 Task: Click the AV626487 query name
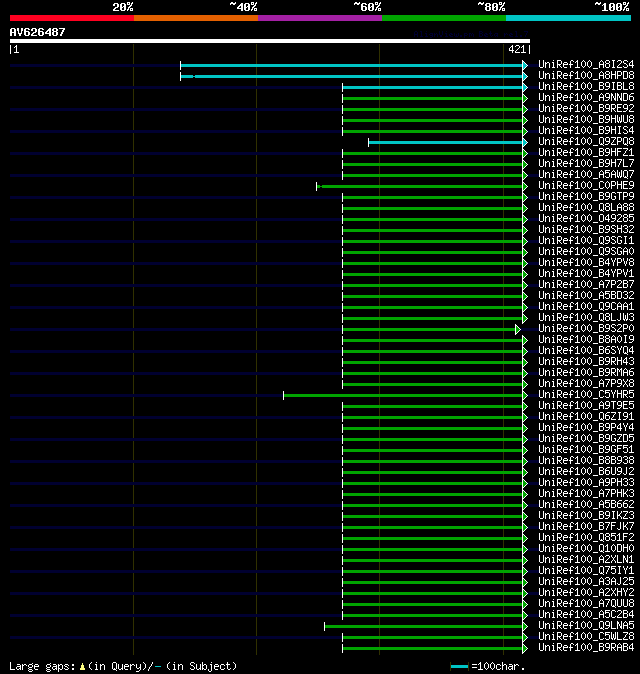(x=37, y=32)
